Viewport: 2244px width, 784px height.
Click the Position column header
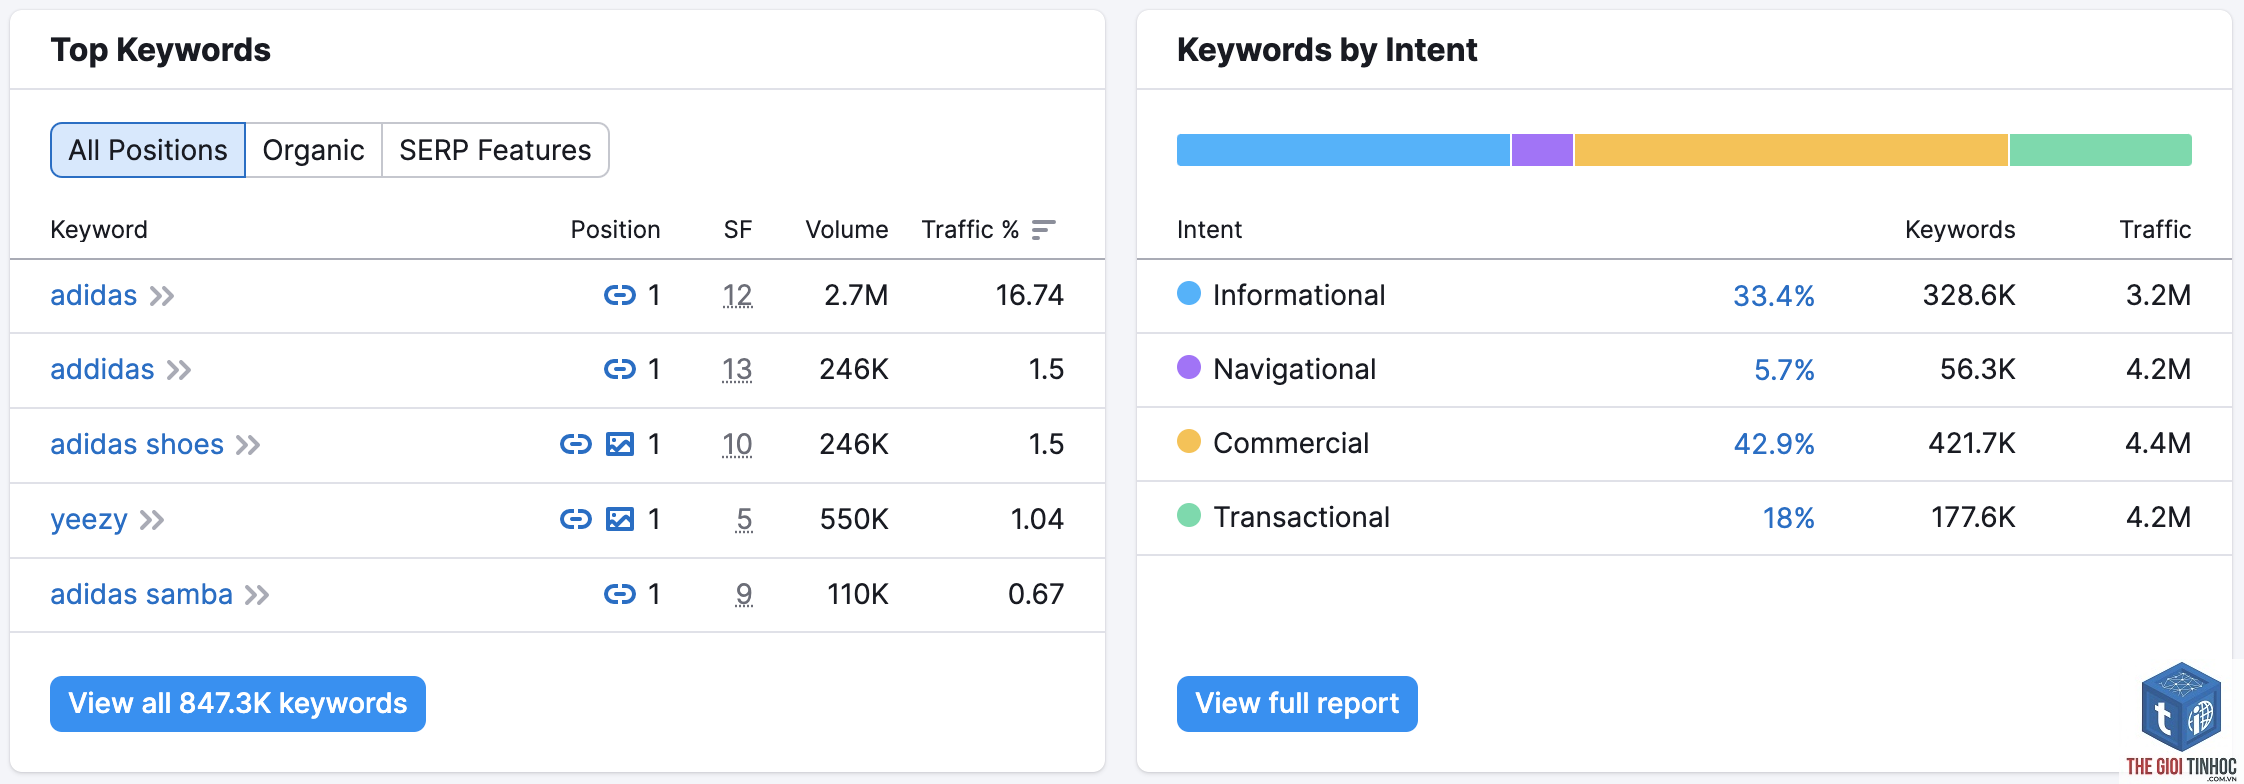coord(615,230)
